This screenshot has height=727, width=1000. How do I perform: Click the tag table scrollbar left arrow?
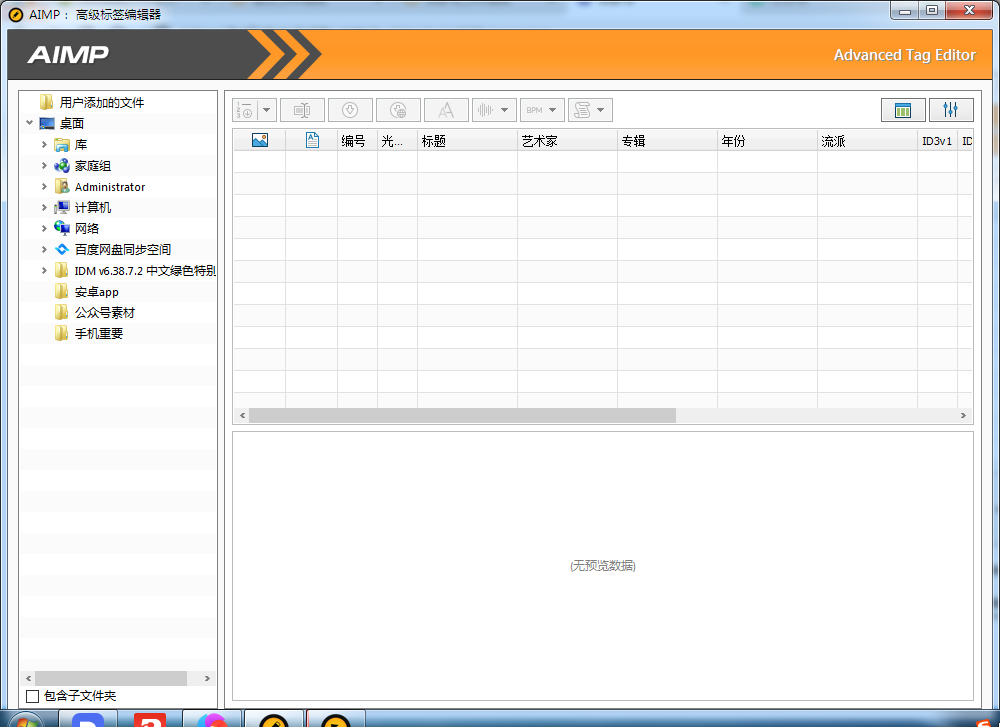[242, 415]
